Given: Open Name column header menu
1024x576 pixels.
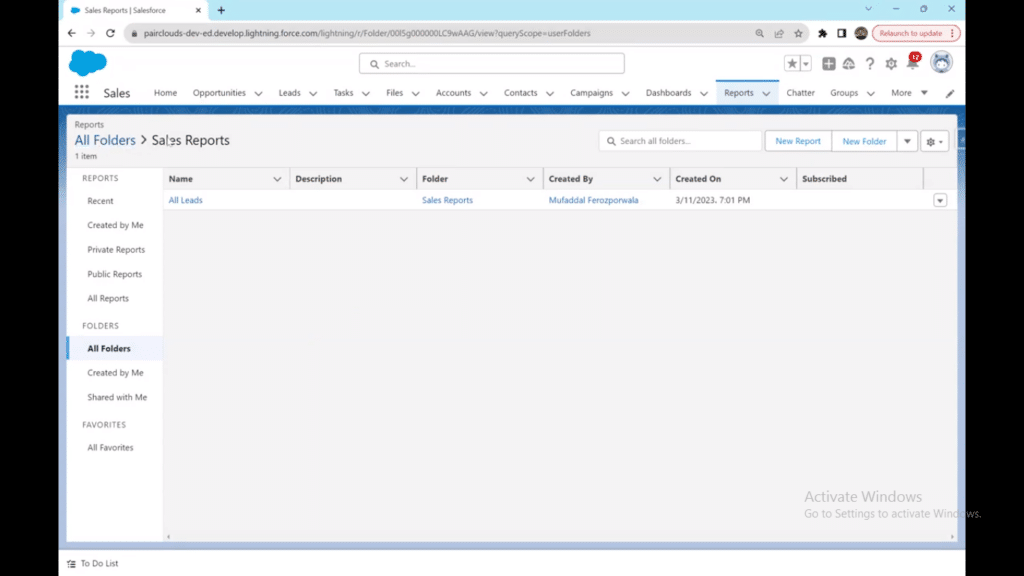Looking at the screenshot, I should pos(277,179).
